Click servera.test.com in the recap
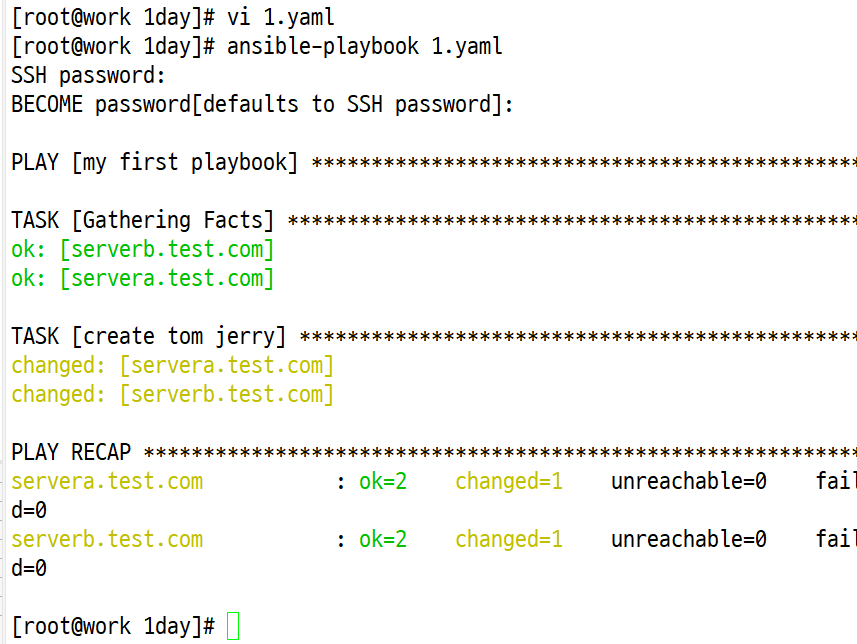Viewport: 857px width, 644px height. [107, 481]
